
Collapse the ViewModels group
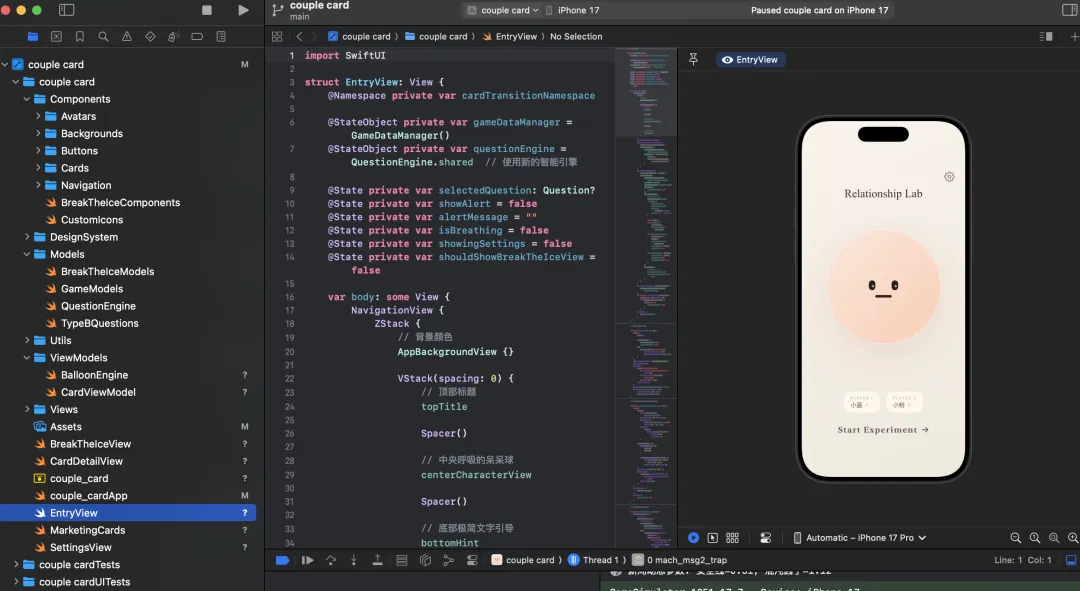pos(28,358)
